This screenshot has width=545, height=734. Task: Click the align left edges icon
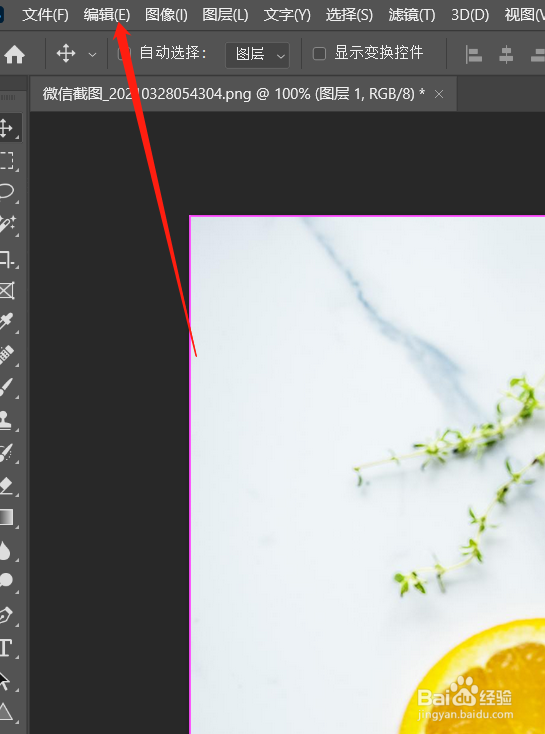click(474, 55)
